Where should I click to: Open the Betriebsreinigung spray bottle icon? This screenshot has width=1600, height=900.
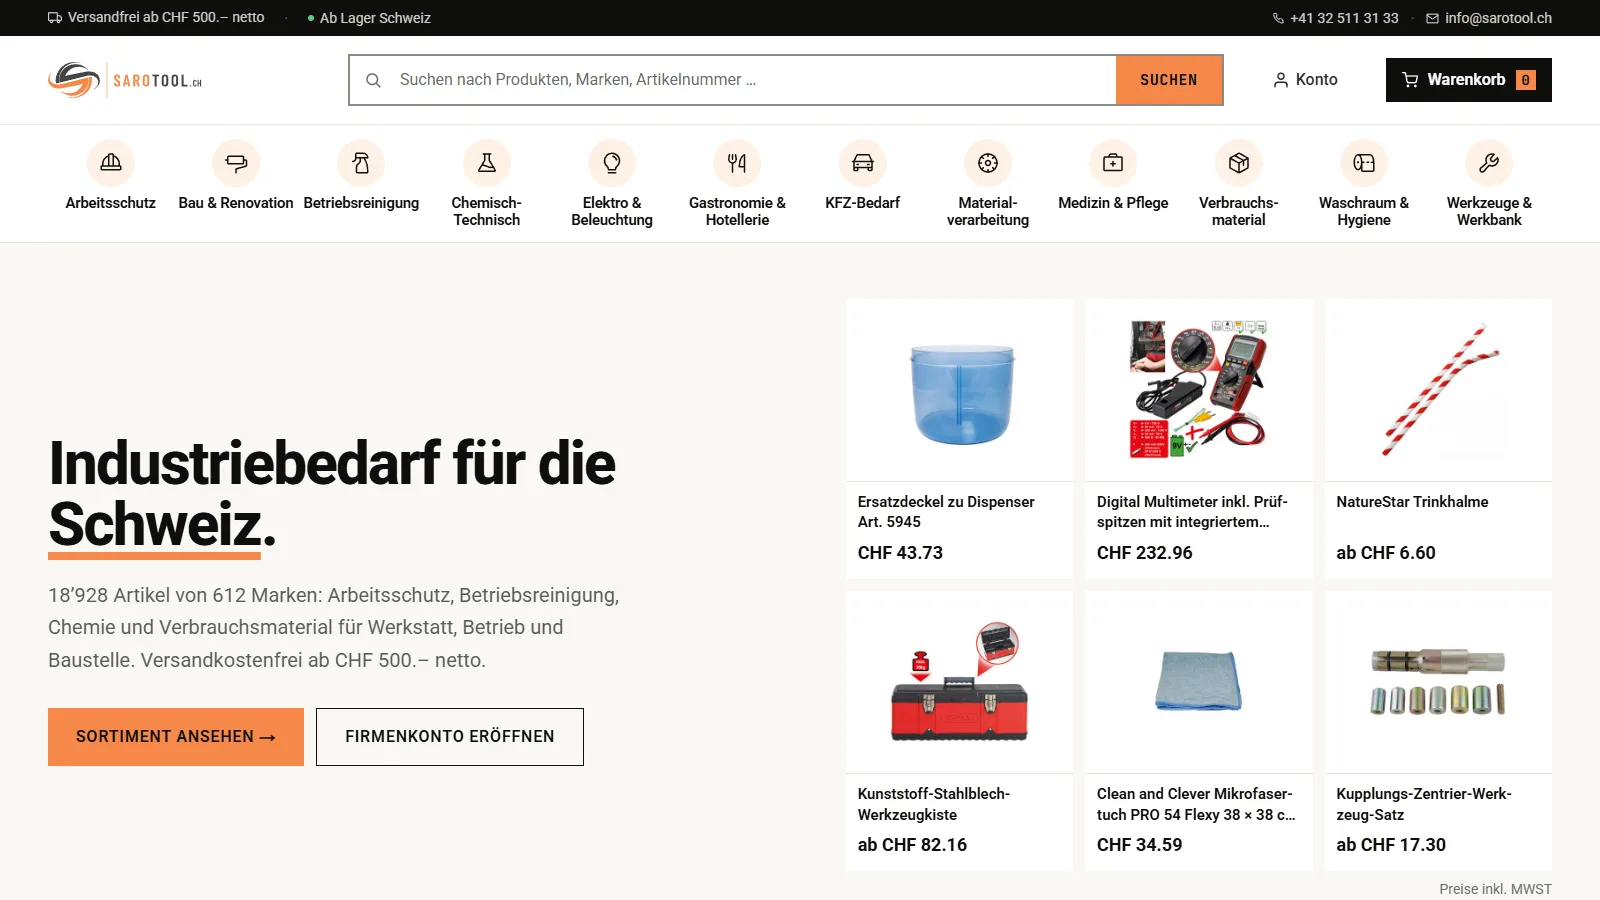coord(361,163)
